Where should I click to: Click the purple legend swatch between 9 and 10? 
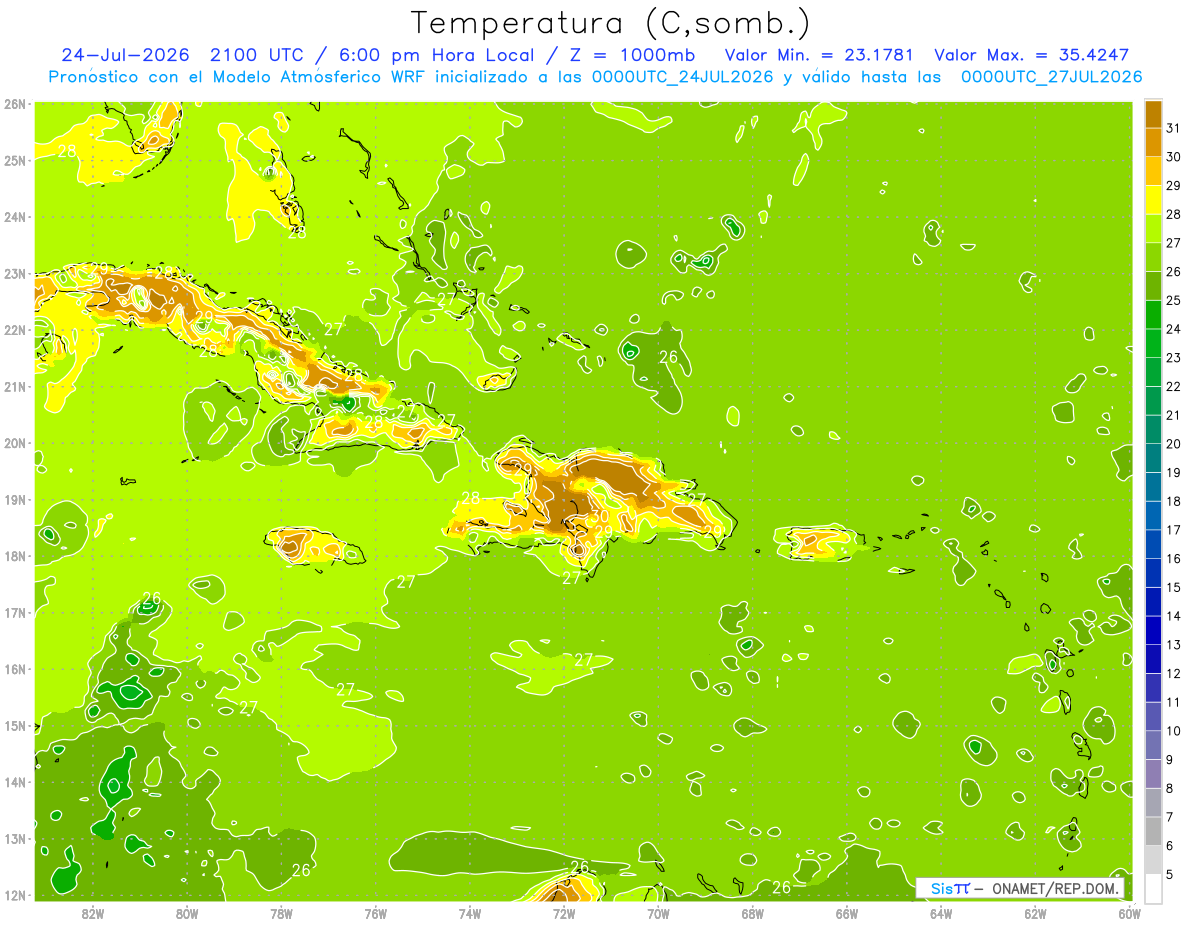(x=1153, y=745)
